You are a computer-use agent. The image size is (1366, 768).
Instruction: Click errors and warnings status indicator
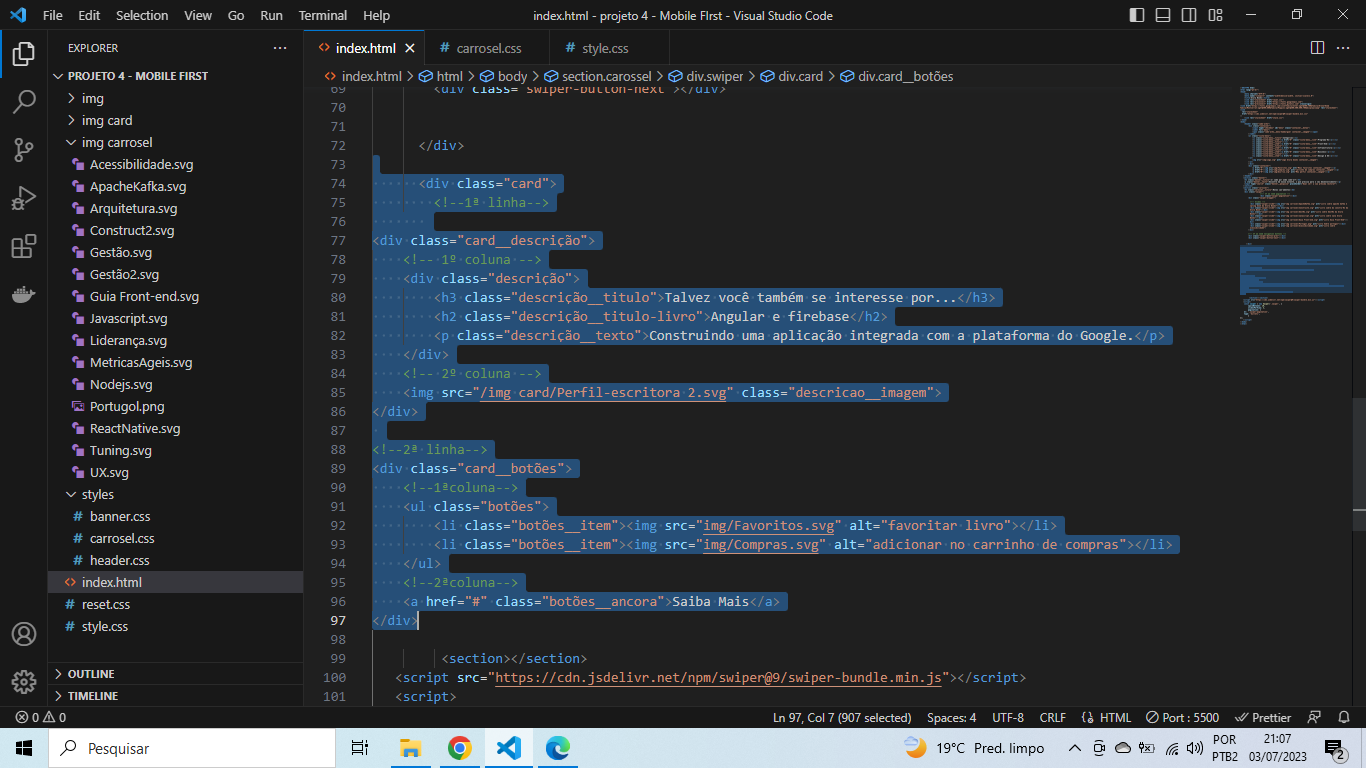(x=40, y=717)
